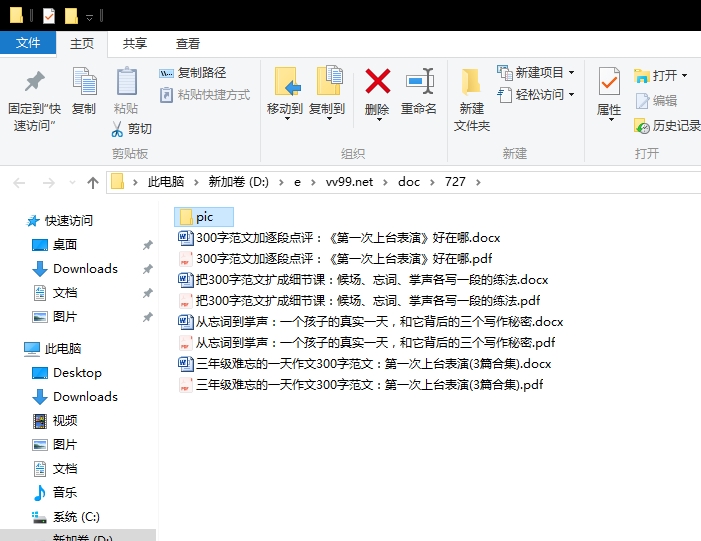
Task: Select 300字范文加逐段点评 docx file
Action: click(x=339, y=237)
